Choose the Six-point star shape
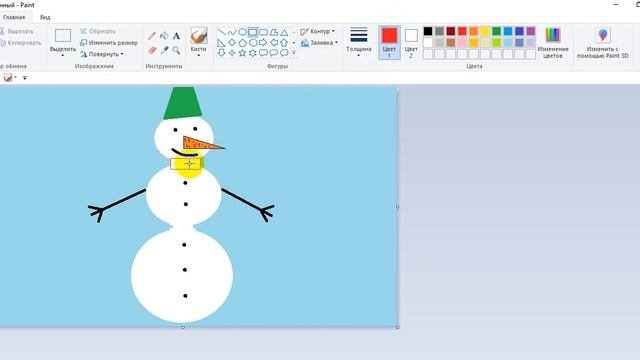This screenshot has width=640, height=360. click(253, 53)
